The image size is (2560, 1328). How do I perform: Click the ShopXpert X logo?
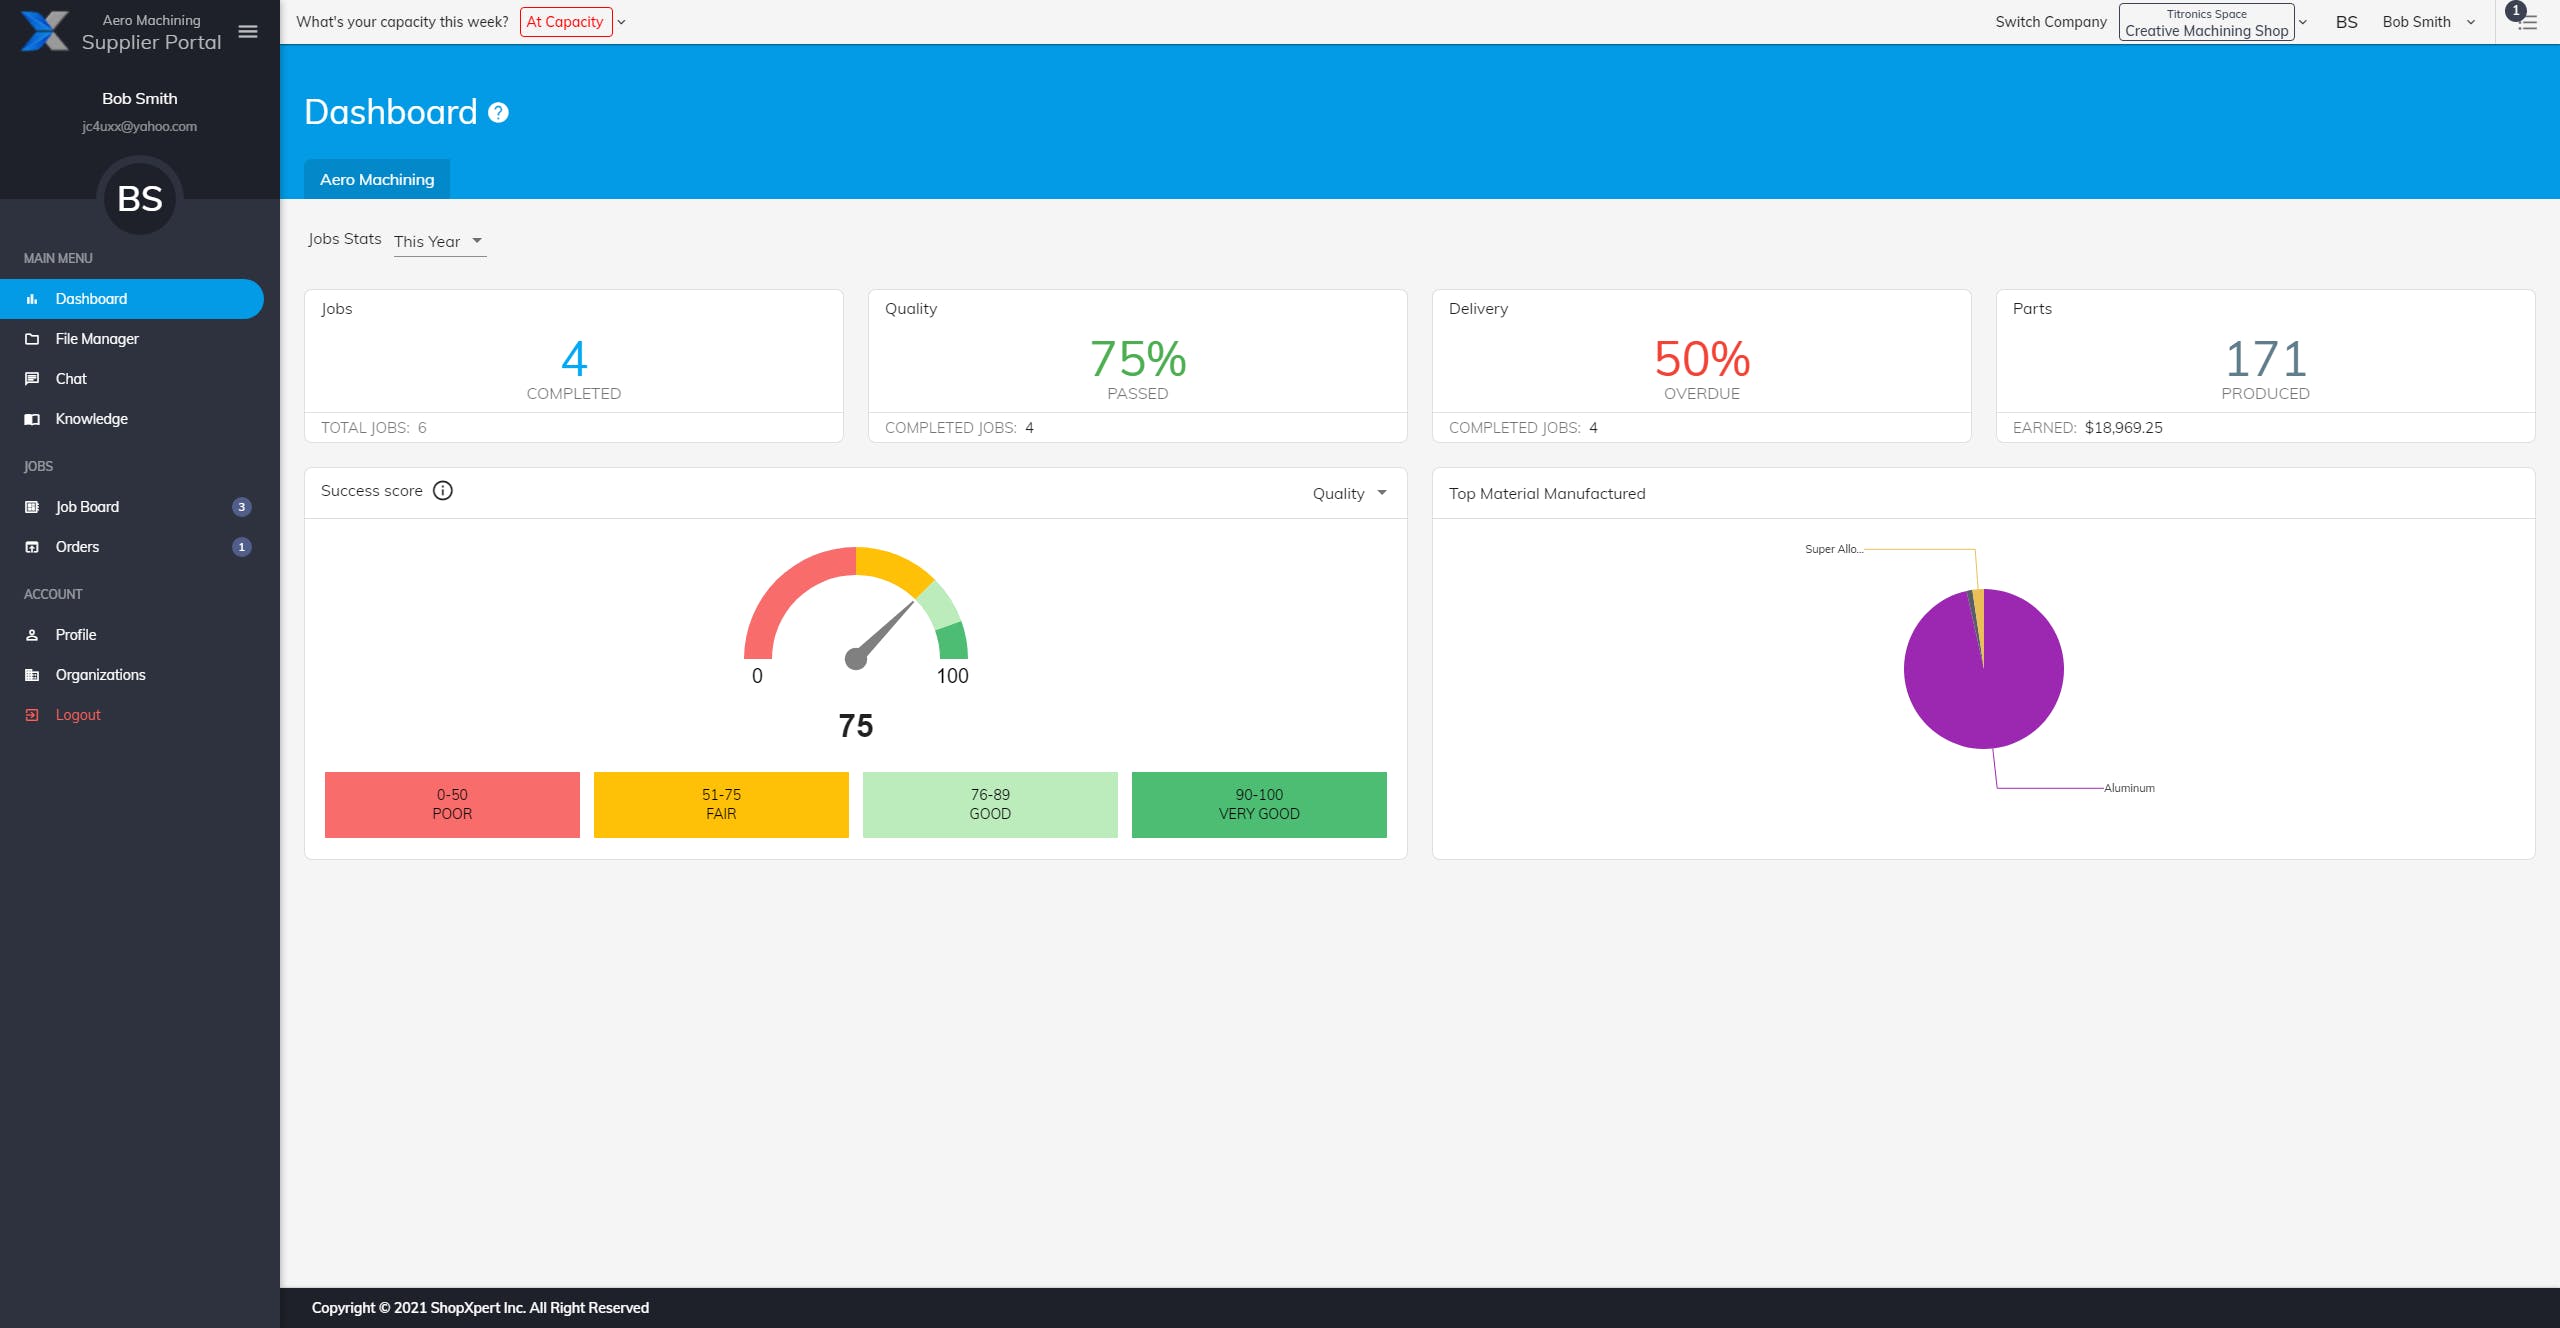pyautogui.click(x=44, y=31)
